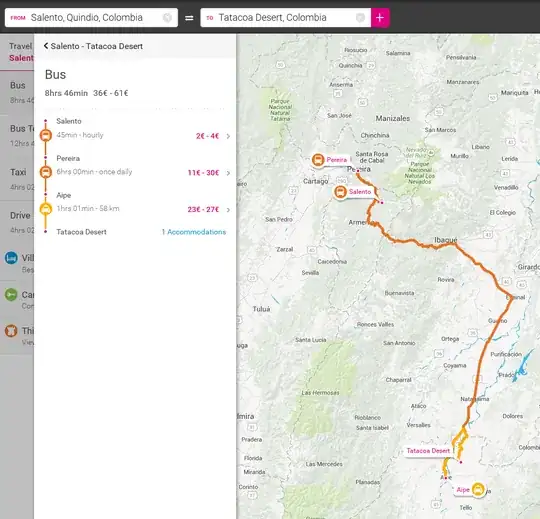The image size is (540, 519).
Task: Swap origin and destination with equals icon
Action: click(189, 18)
